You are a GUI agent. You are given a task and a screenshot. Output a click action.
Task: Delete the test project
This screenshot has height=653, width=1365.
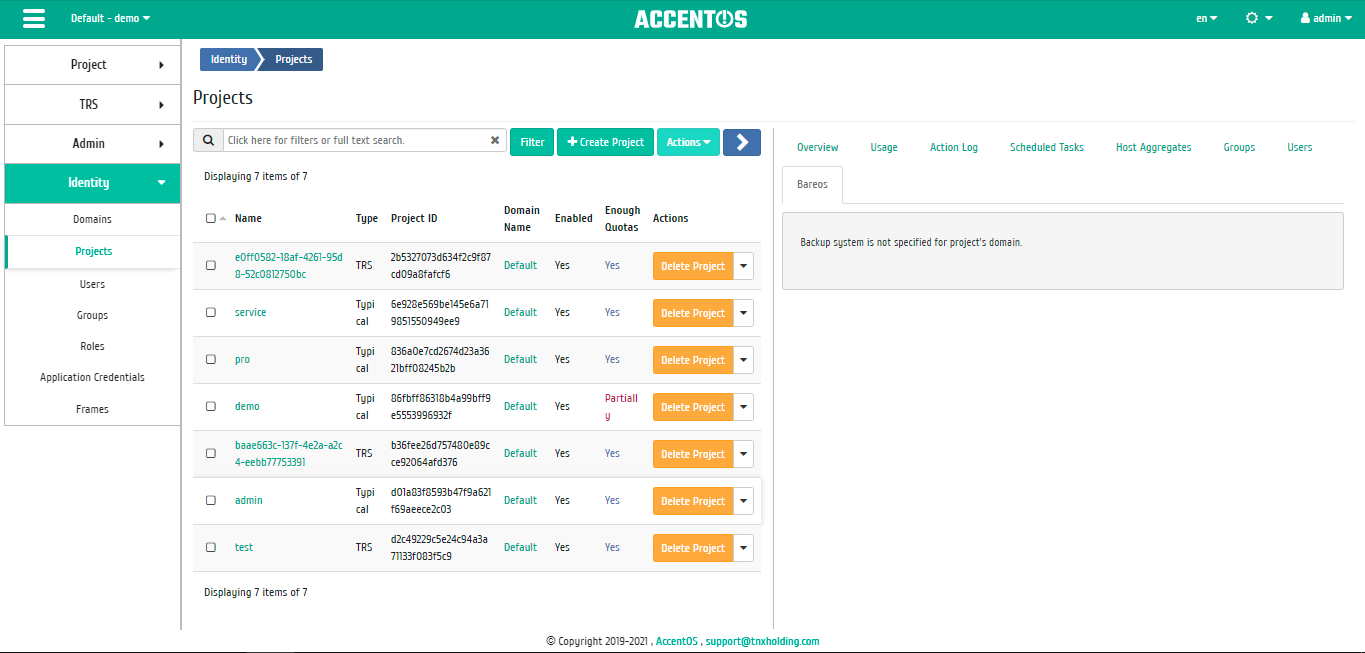click(x=693, y=548)
